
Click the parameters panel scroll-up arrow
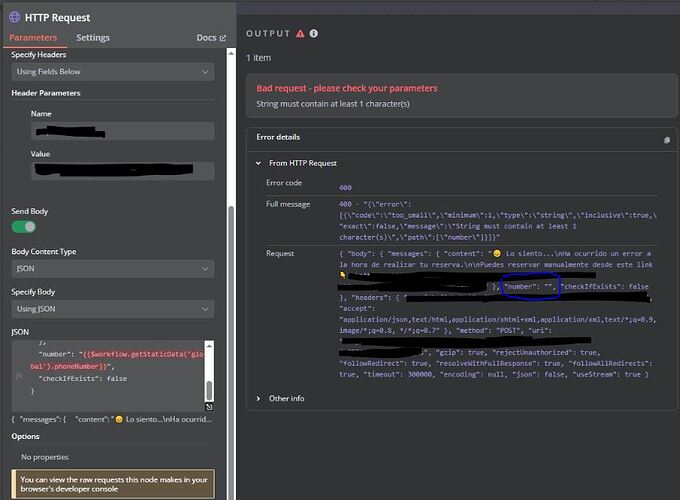coord(231,53)
